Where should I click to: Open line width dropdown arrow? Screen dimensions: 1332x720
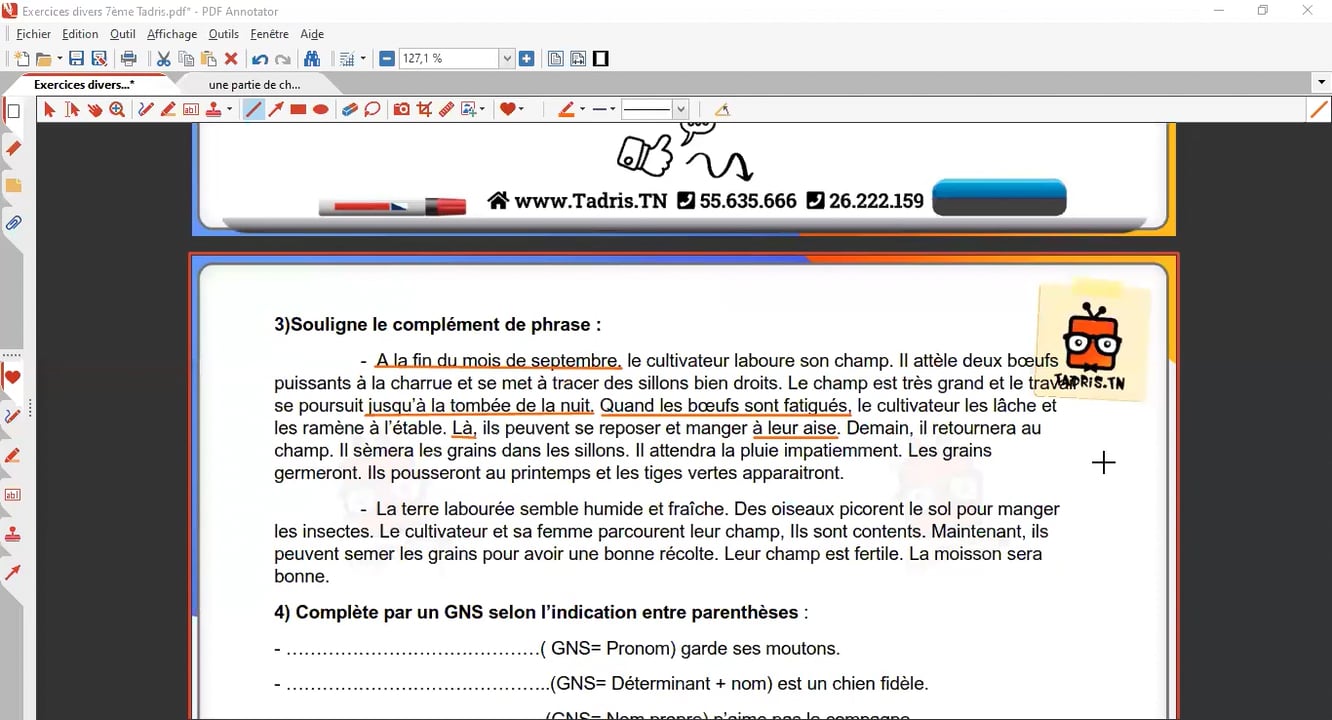pyautogui.click(x=611, y=110)
